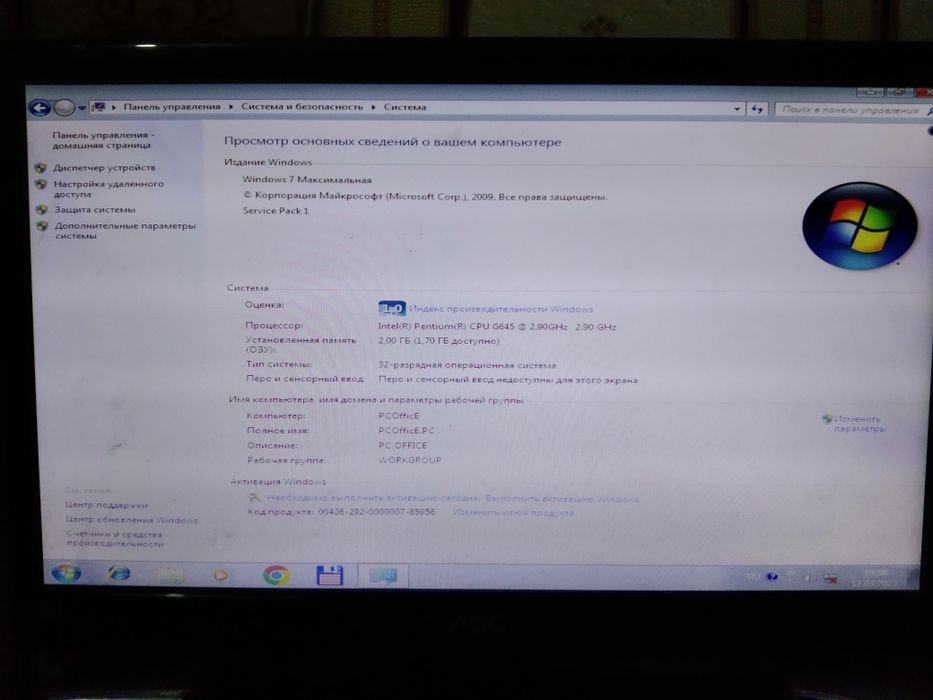Viewport: 933px width, 700px height.
Task: Select '32-разрядная операционная система' text
Action: click(467, 365)
